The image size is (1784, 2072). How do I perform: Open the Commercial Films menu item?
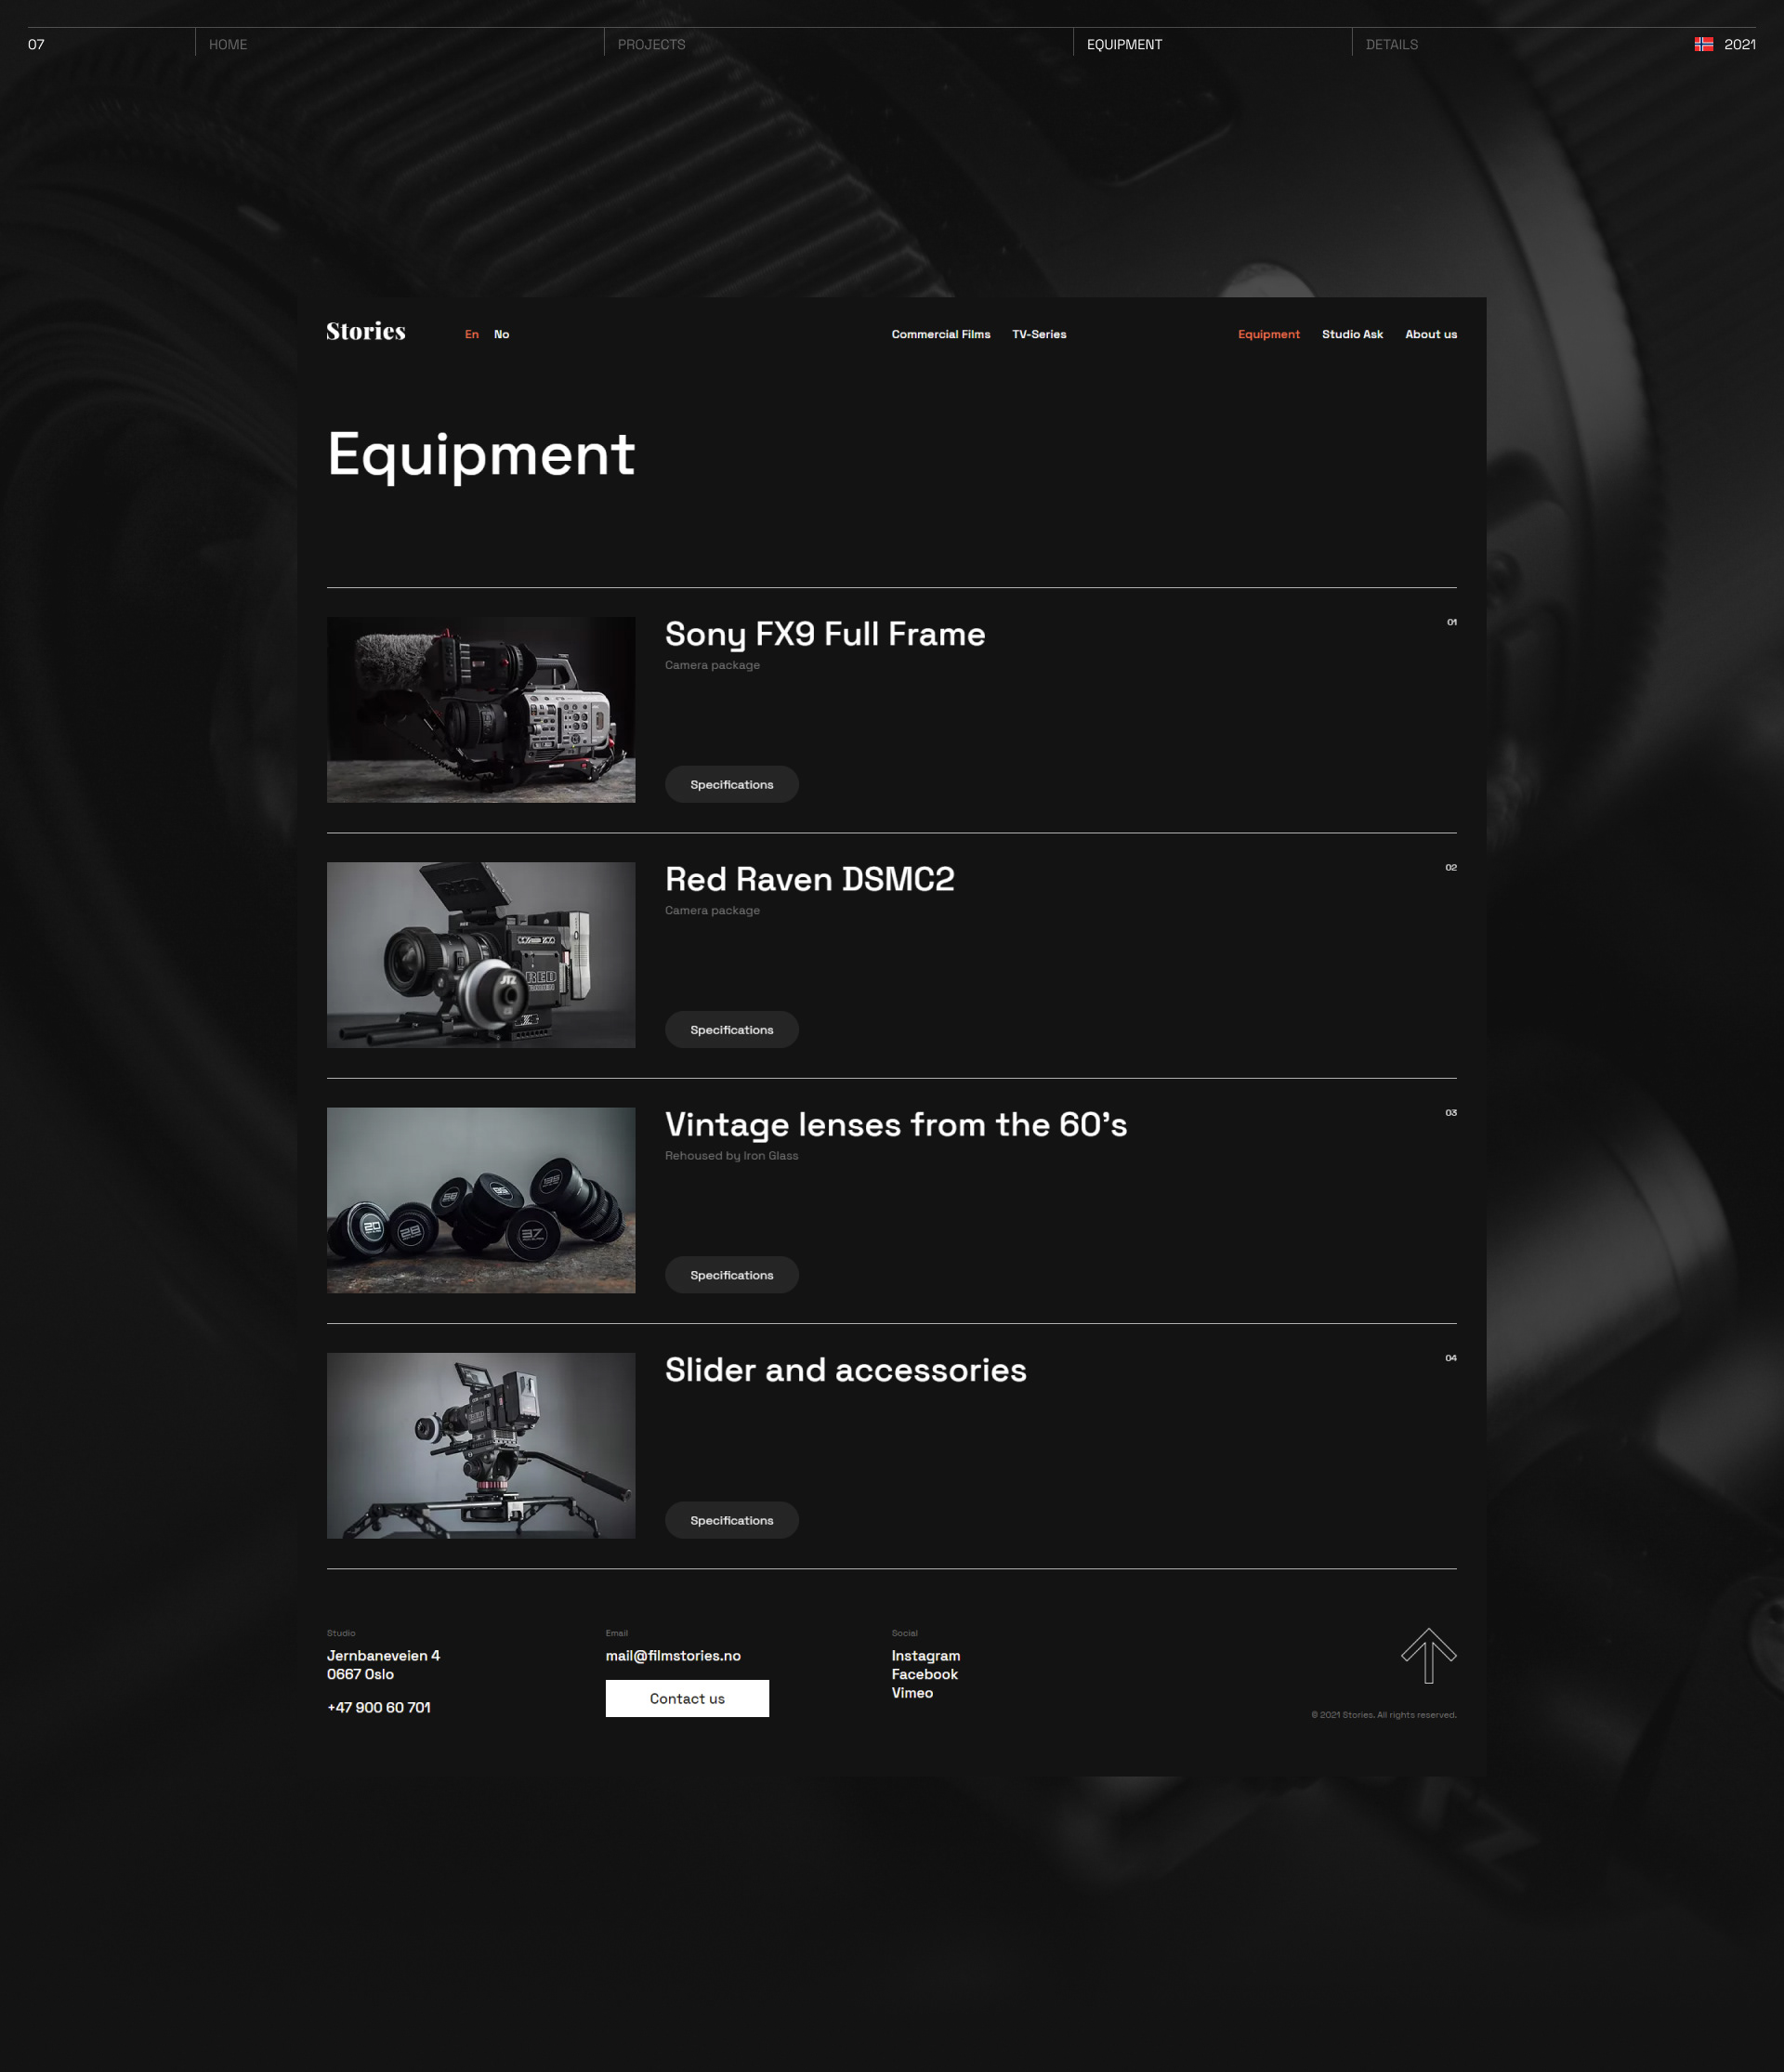point(940,334)
